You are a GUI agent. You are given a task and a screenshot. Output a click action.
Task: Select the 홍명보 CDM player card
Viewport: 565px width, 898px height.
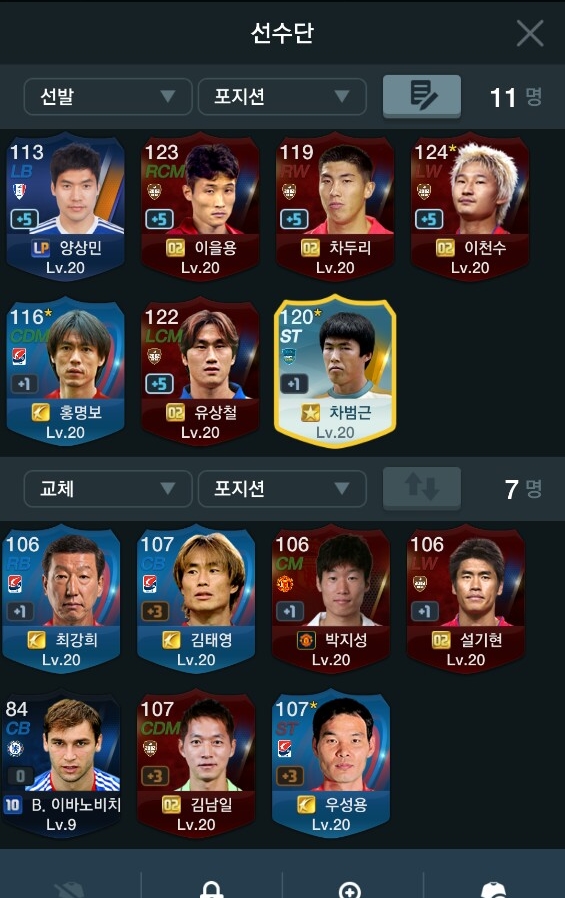coord(65,372)
